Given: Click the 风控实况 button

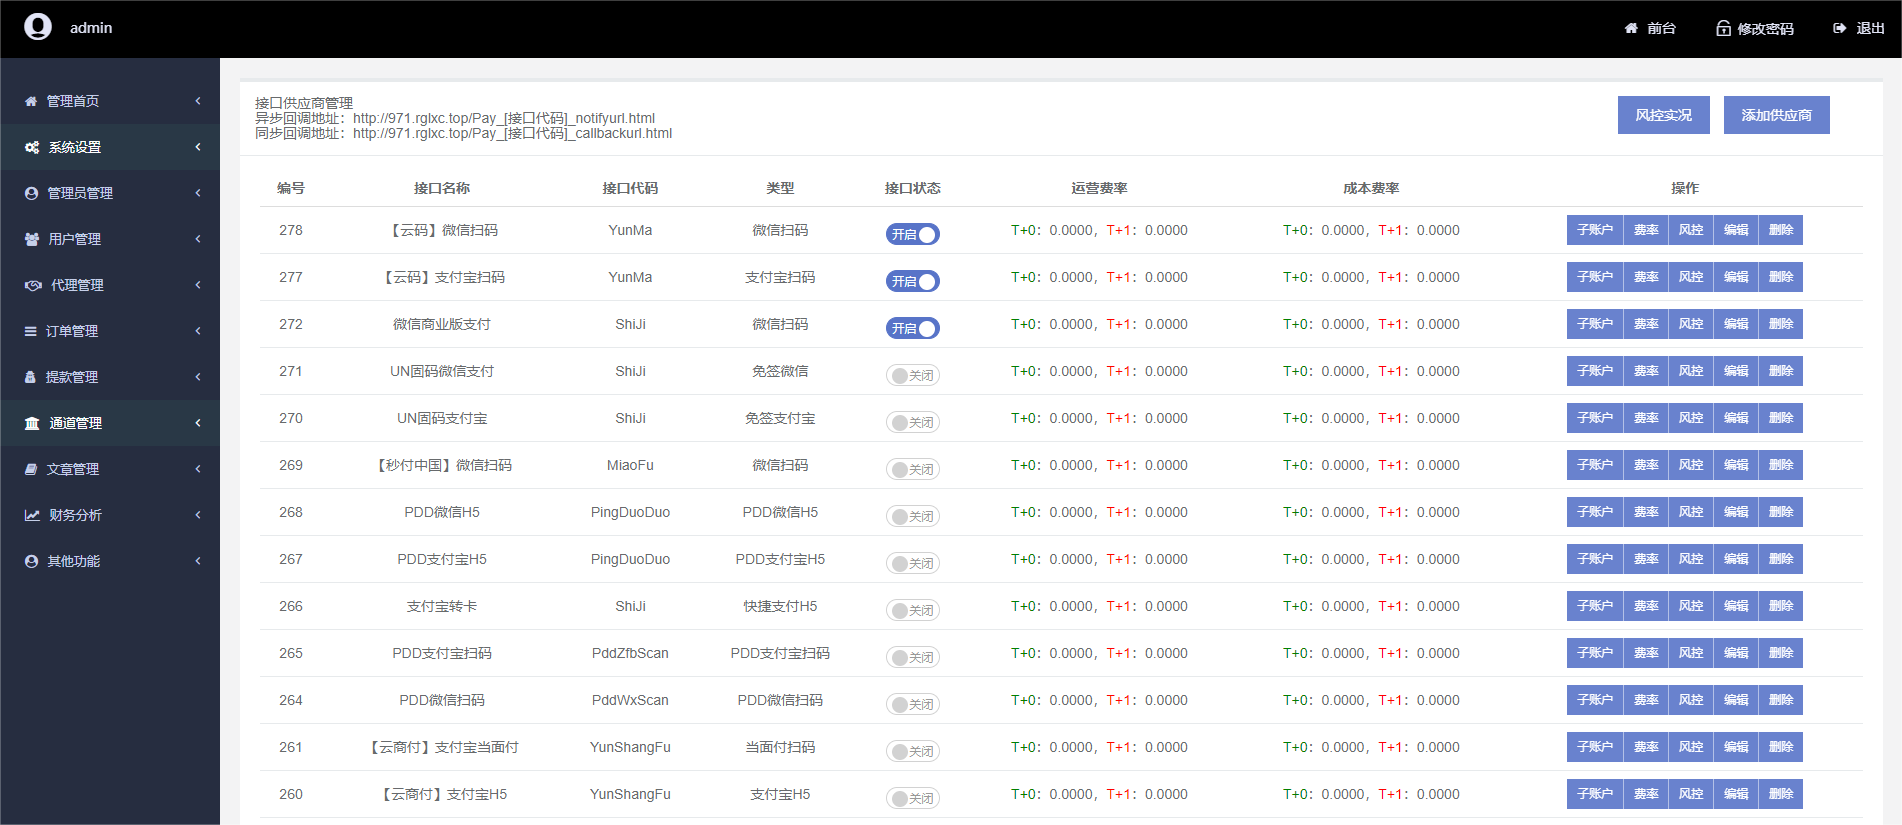Looking at the screenshot, I should (x=1664, y=115).
